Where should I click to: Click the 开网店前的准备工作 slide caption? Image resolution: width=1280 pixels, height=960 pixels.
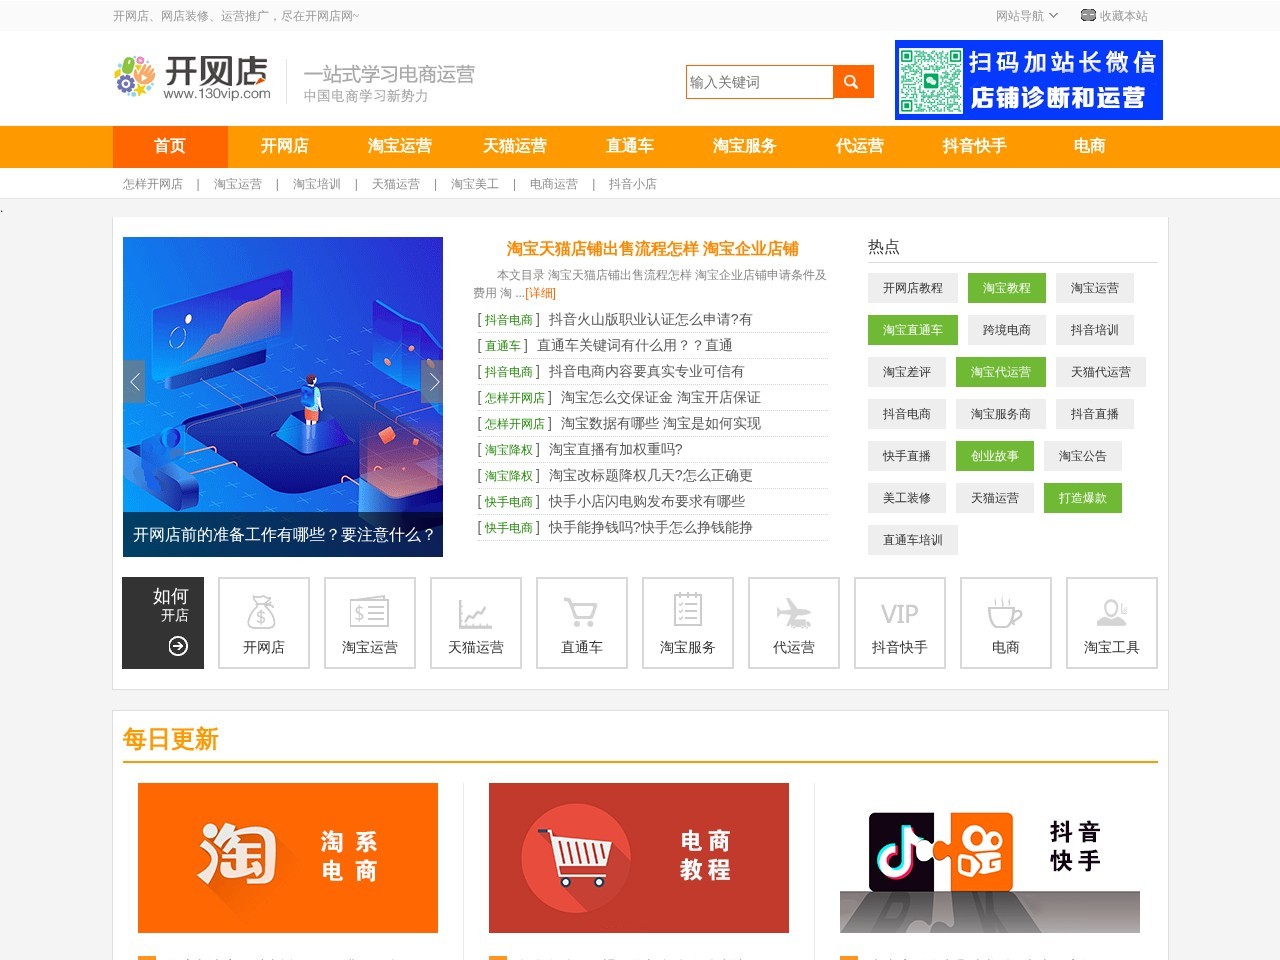(283, 535)
